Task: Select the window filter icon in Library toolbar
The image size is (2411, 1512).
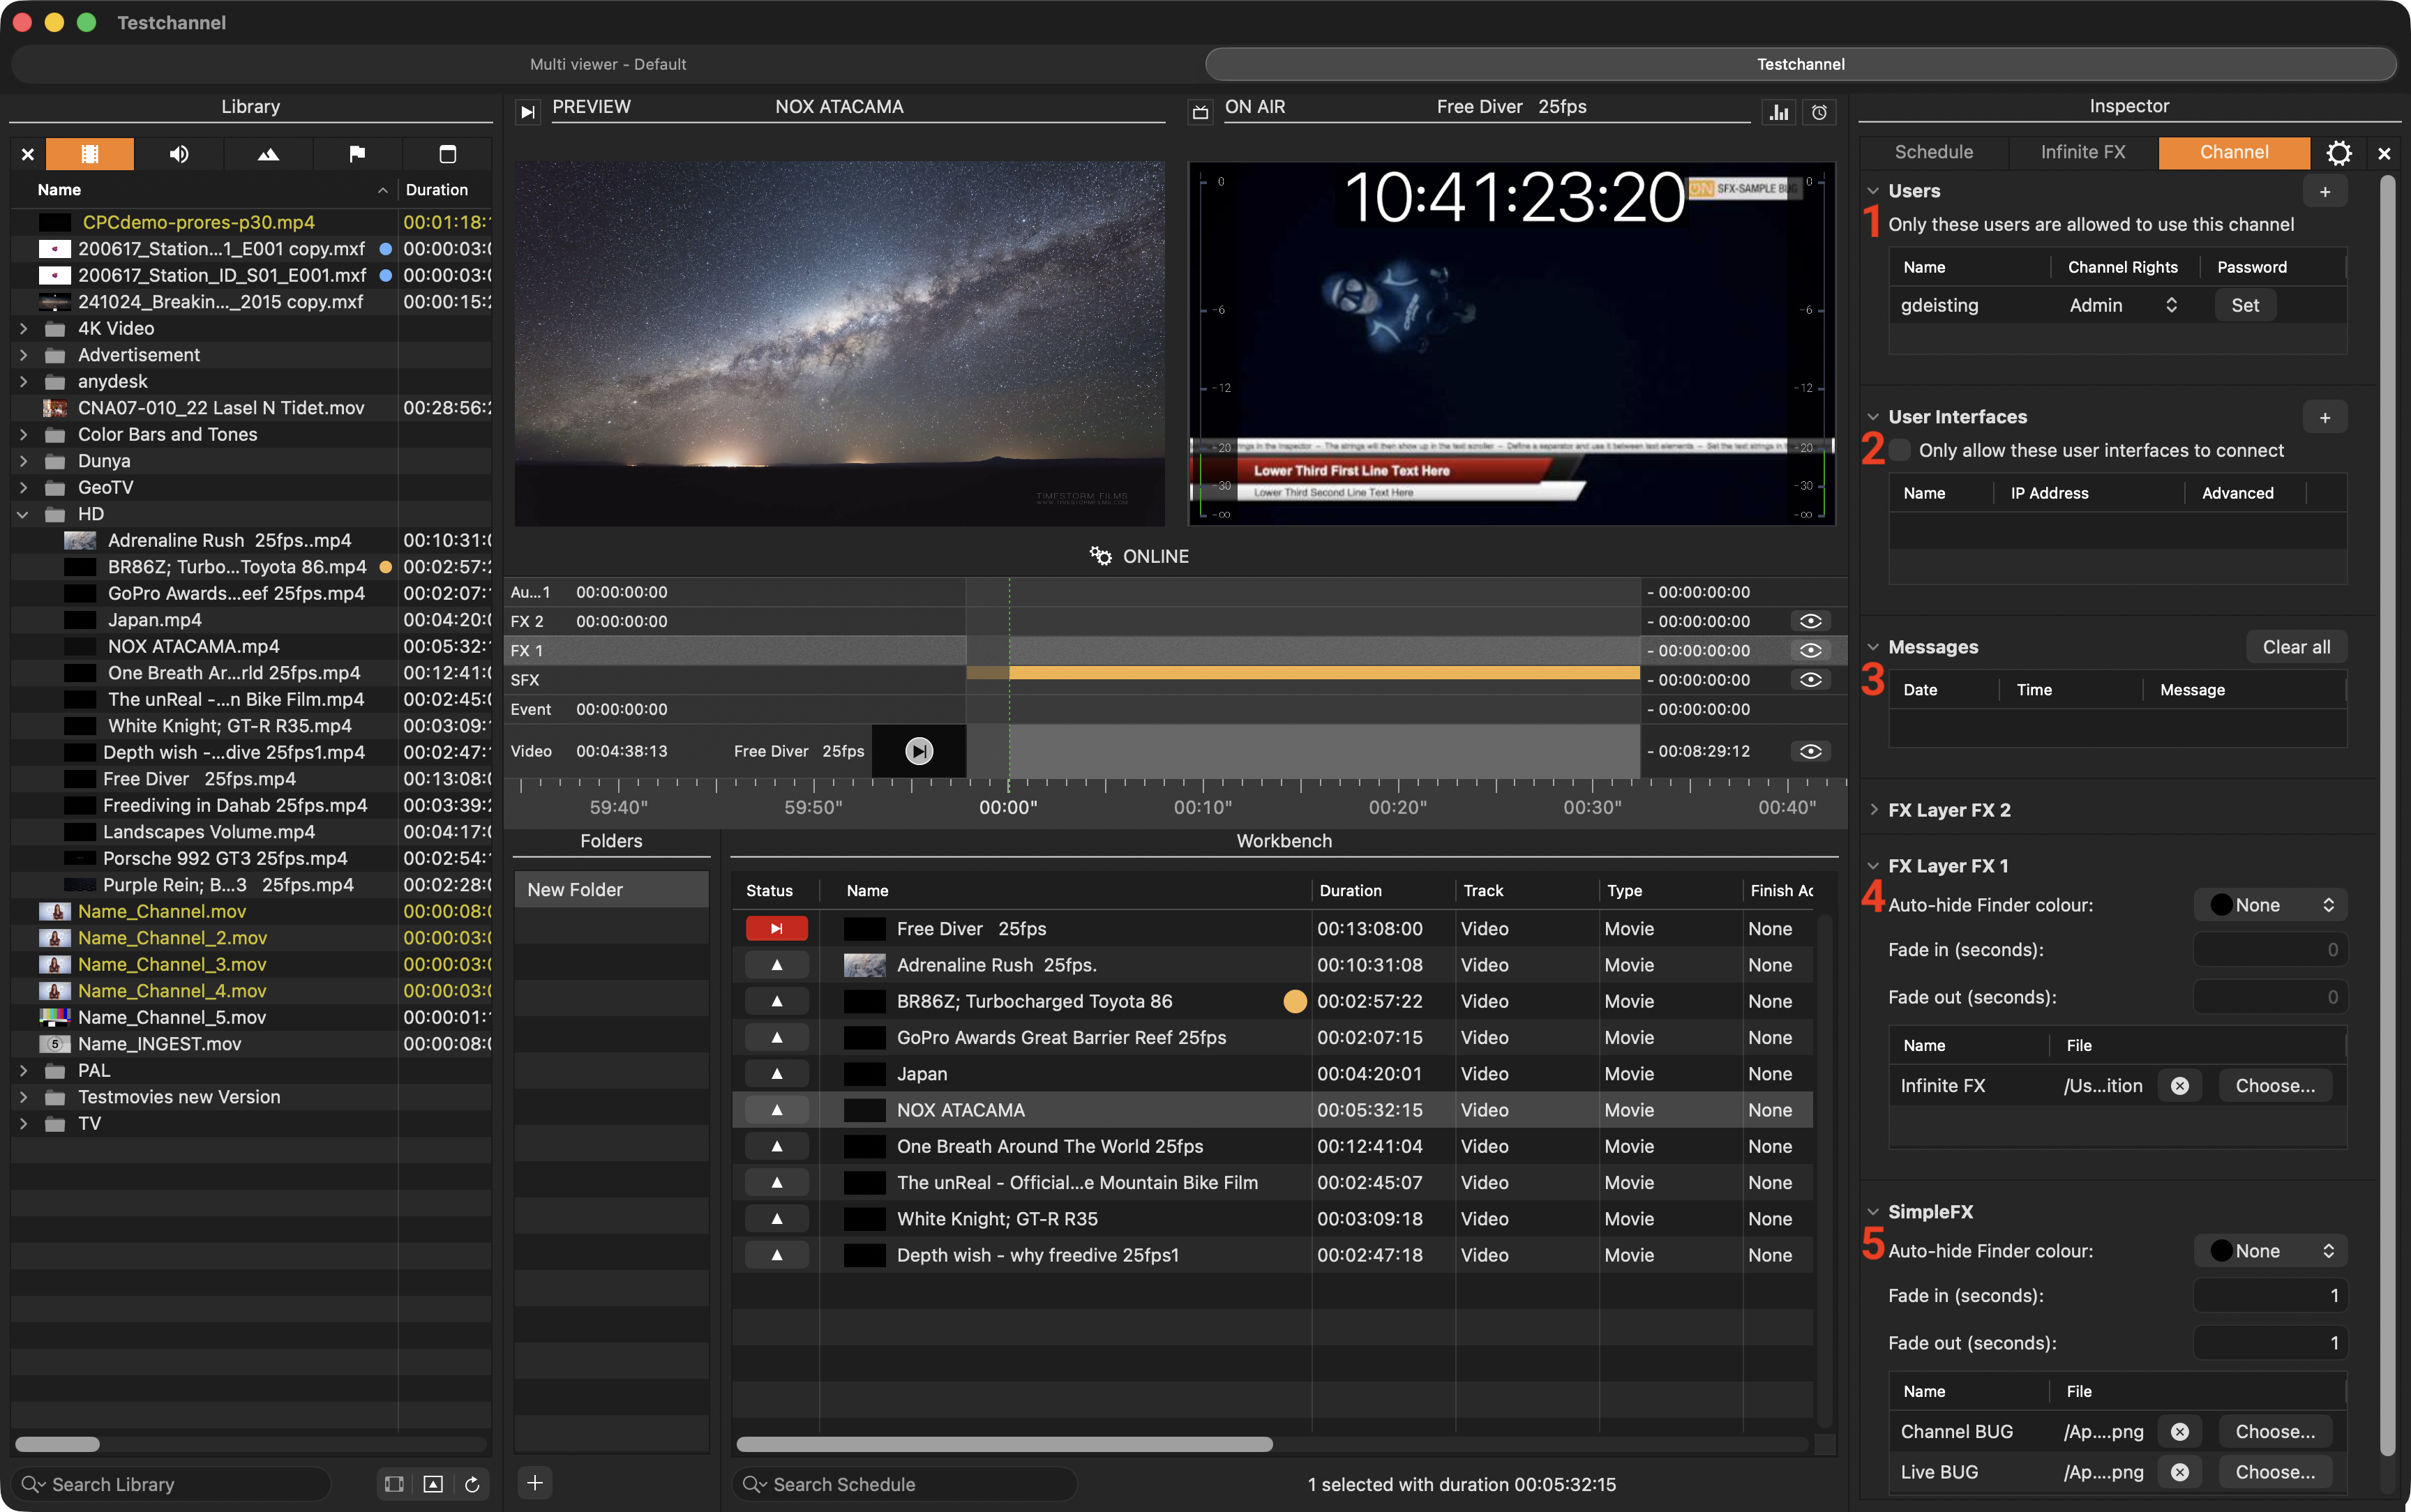Action: pyautogui.click(x=447, y=154)
